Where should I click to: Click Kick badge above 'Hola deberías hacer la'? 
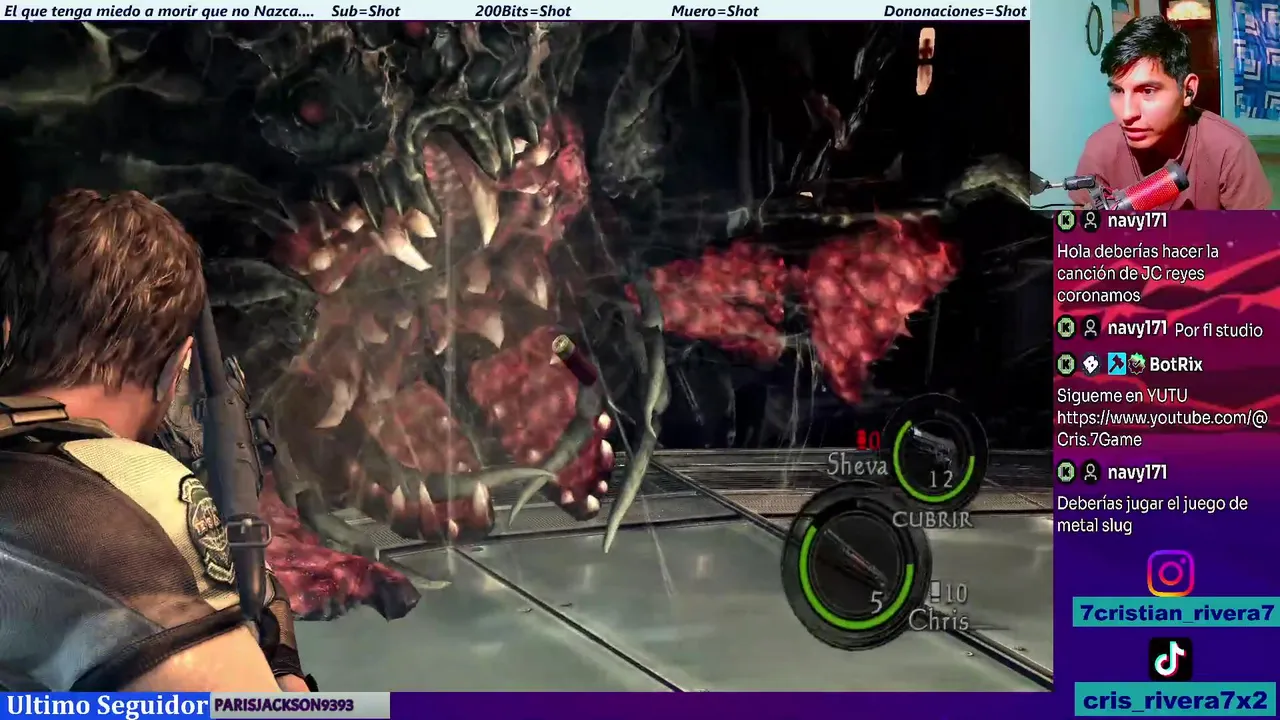(1066, 220)
